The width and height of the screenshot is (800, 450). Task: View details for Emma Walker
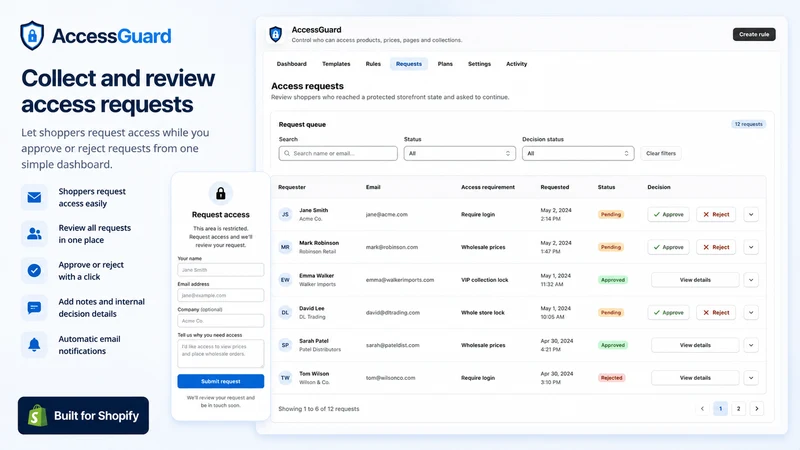695,280
